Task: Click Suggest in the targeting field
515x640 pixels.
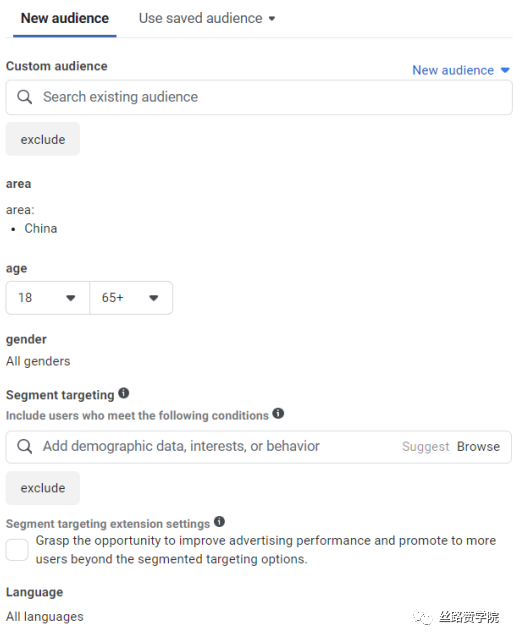Action: pos(426,447)
